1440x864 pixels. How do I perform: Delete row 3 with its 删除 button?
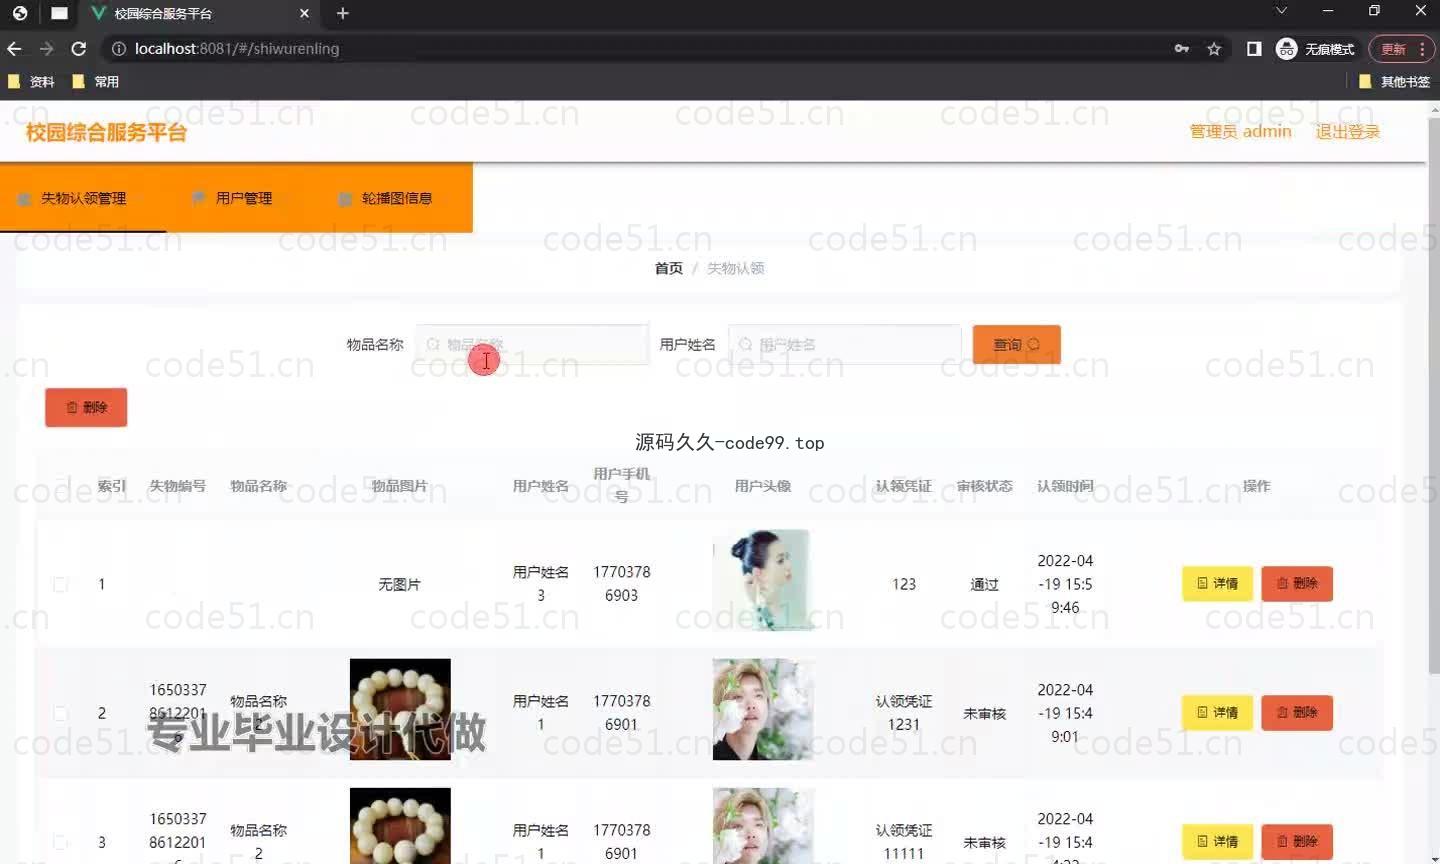click(x=1297, y=841)
